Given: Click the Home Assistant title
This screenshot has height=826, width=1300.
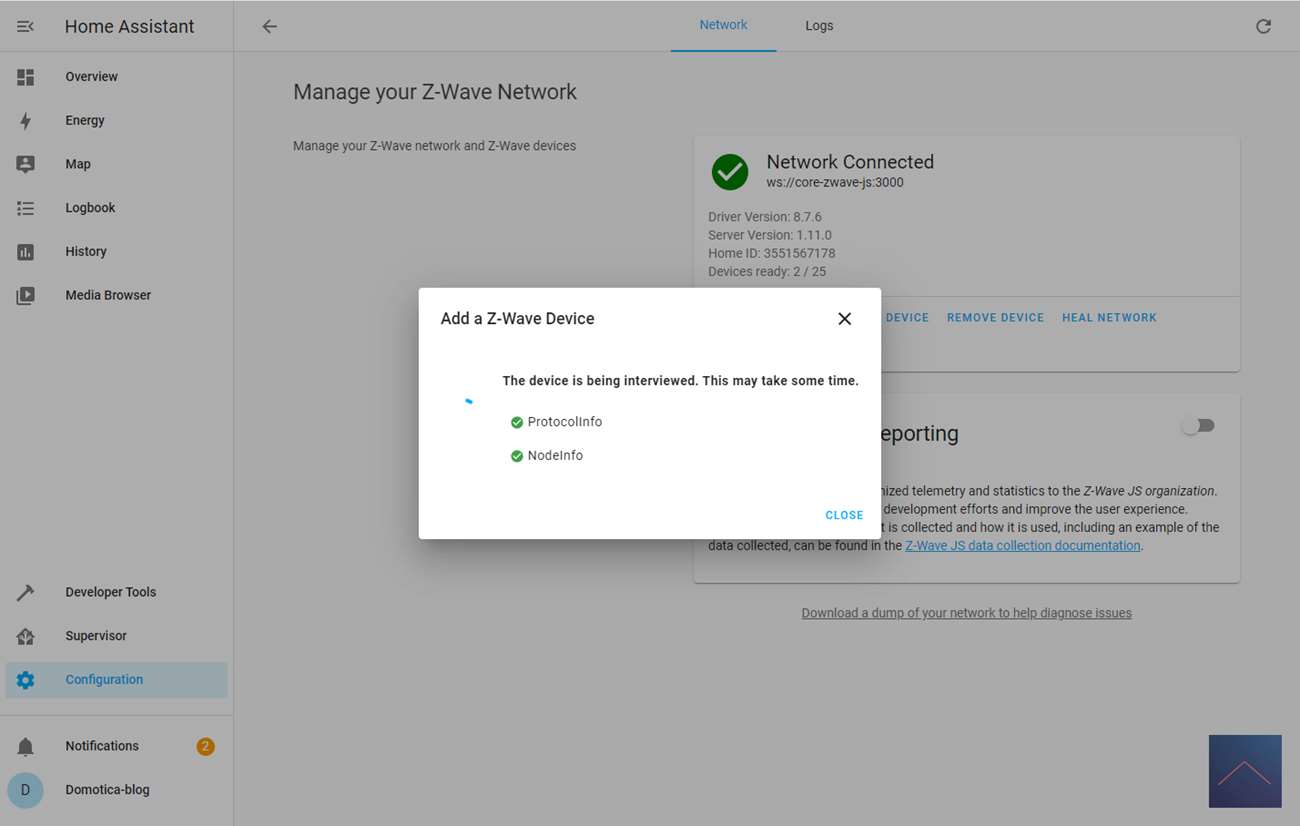Looking at the screenshot, I should [x=130, y=27].
